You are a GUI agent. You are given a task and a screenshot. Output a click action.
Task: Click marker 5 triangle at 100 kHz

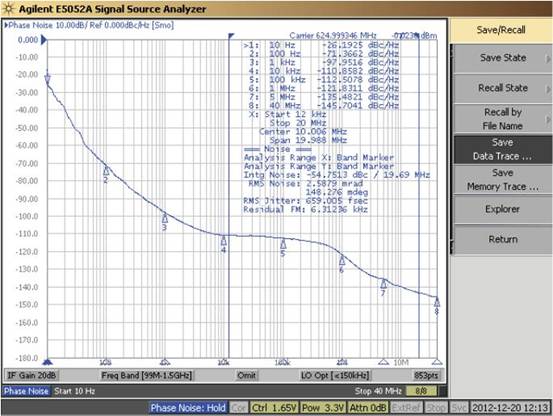pyautogui.click(x=283, y=244)
